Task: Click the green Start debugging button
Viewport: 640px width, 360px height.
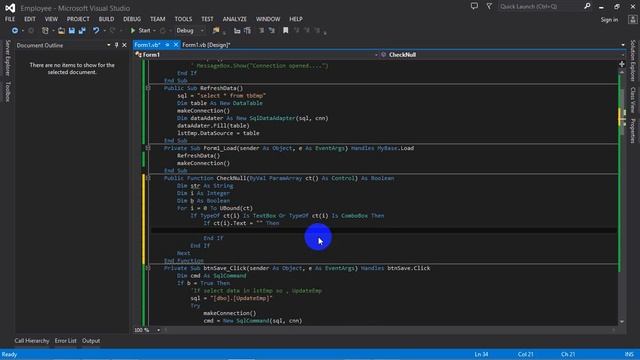Action: pyautogui.click(x=140, y=31)
